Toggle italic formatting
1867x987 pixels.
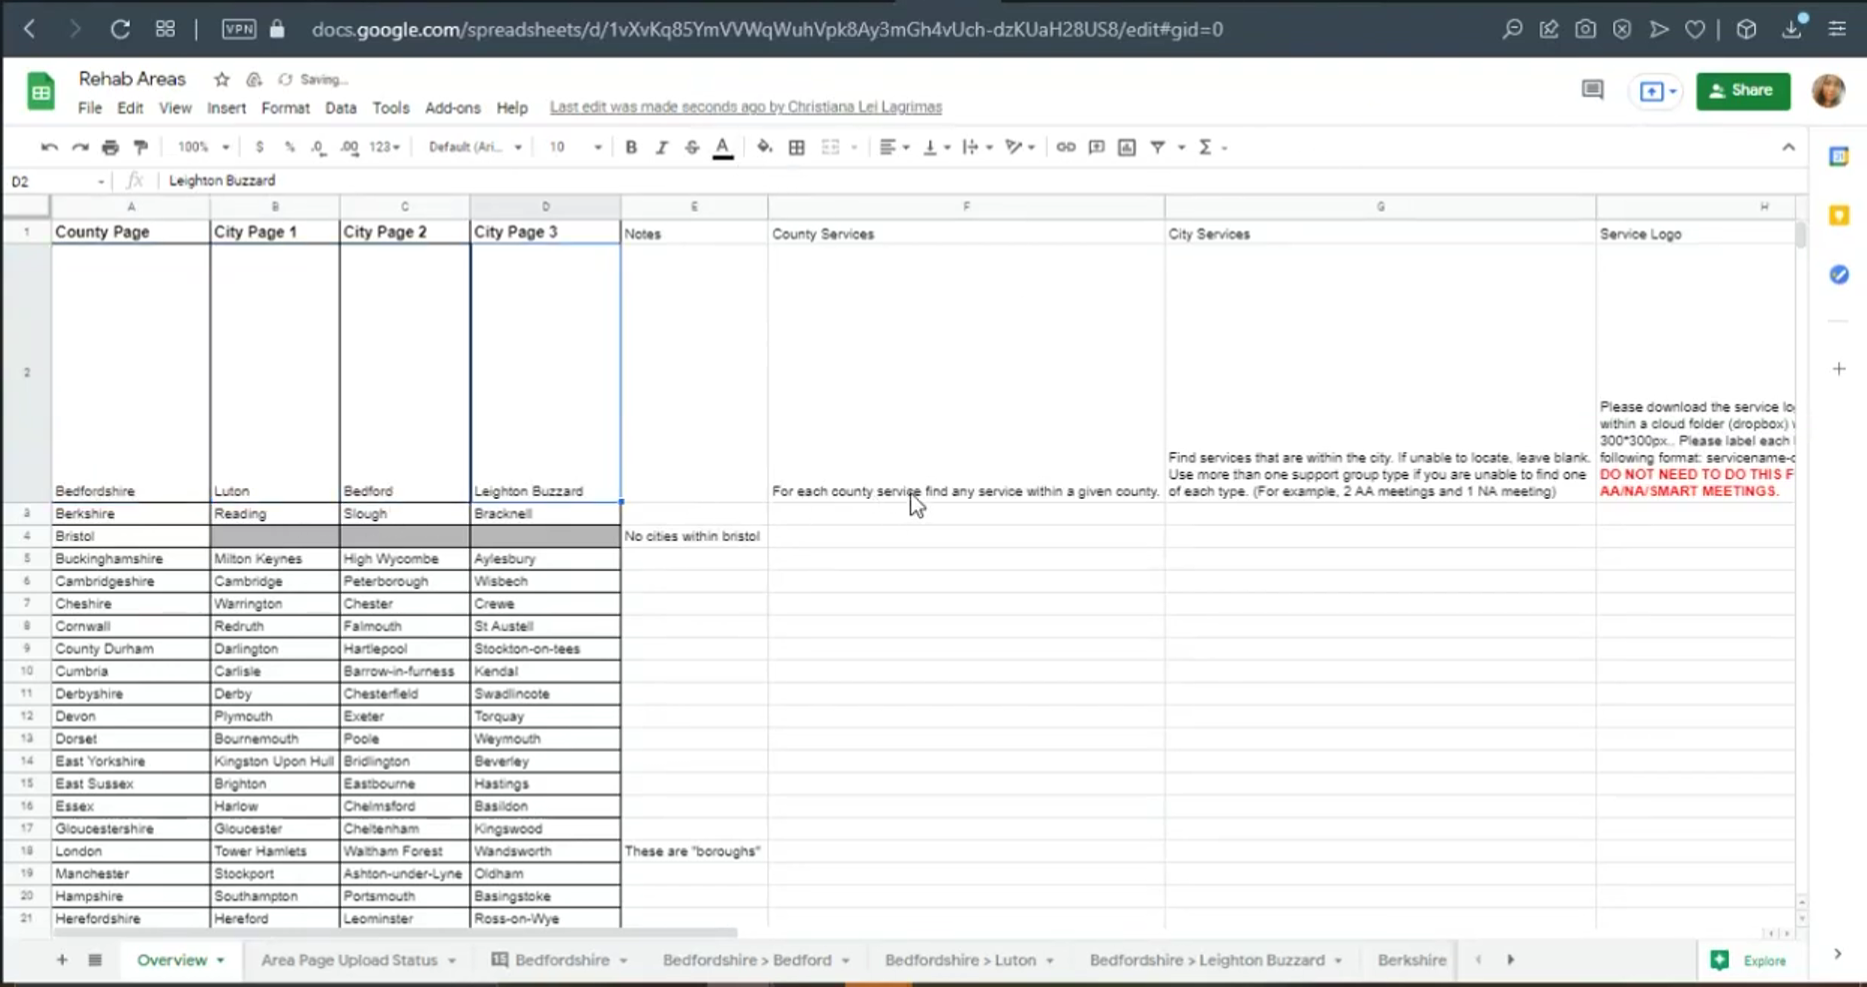tap(661, 147)
